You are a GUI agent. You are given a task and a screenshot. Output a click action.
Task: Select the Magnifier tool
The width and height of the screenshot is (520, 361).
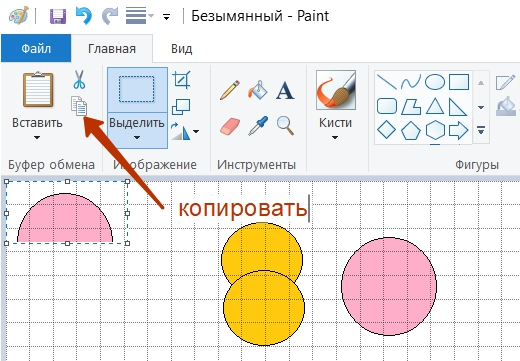coord(285,126)
